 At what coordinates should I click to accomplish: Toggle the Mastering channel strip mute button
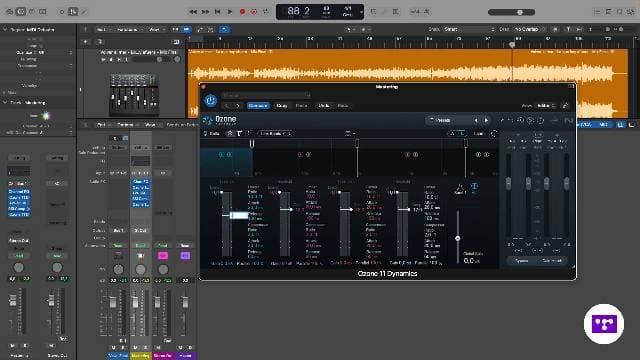click(x=136, y=347)
